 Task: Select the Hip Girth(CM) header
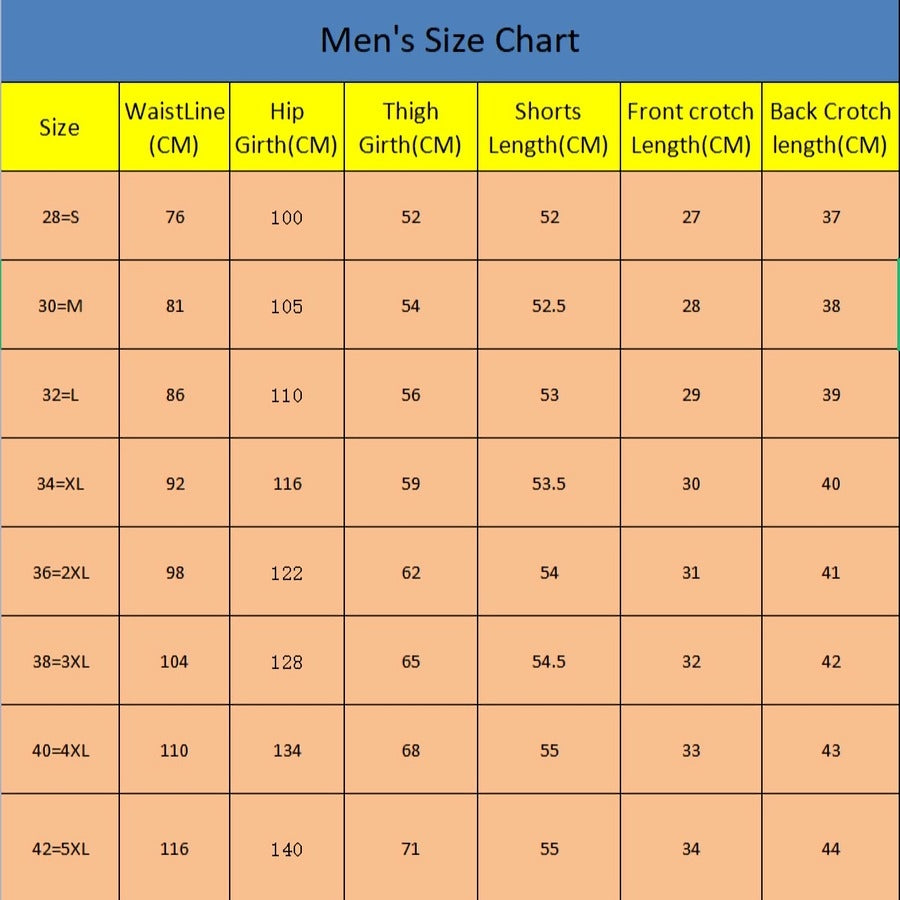(286, 128)
